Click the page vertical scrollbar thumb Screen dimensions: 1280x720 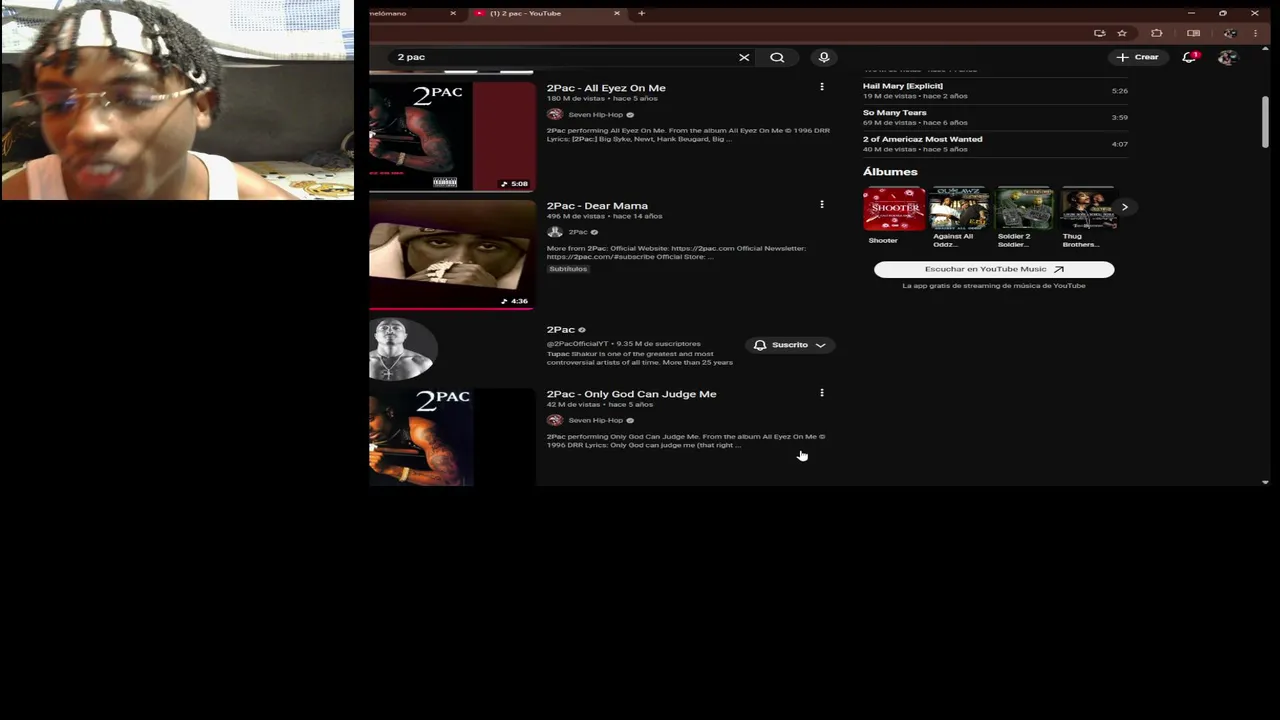1265,123
